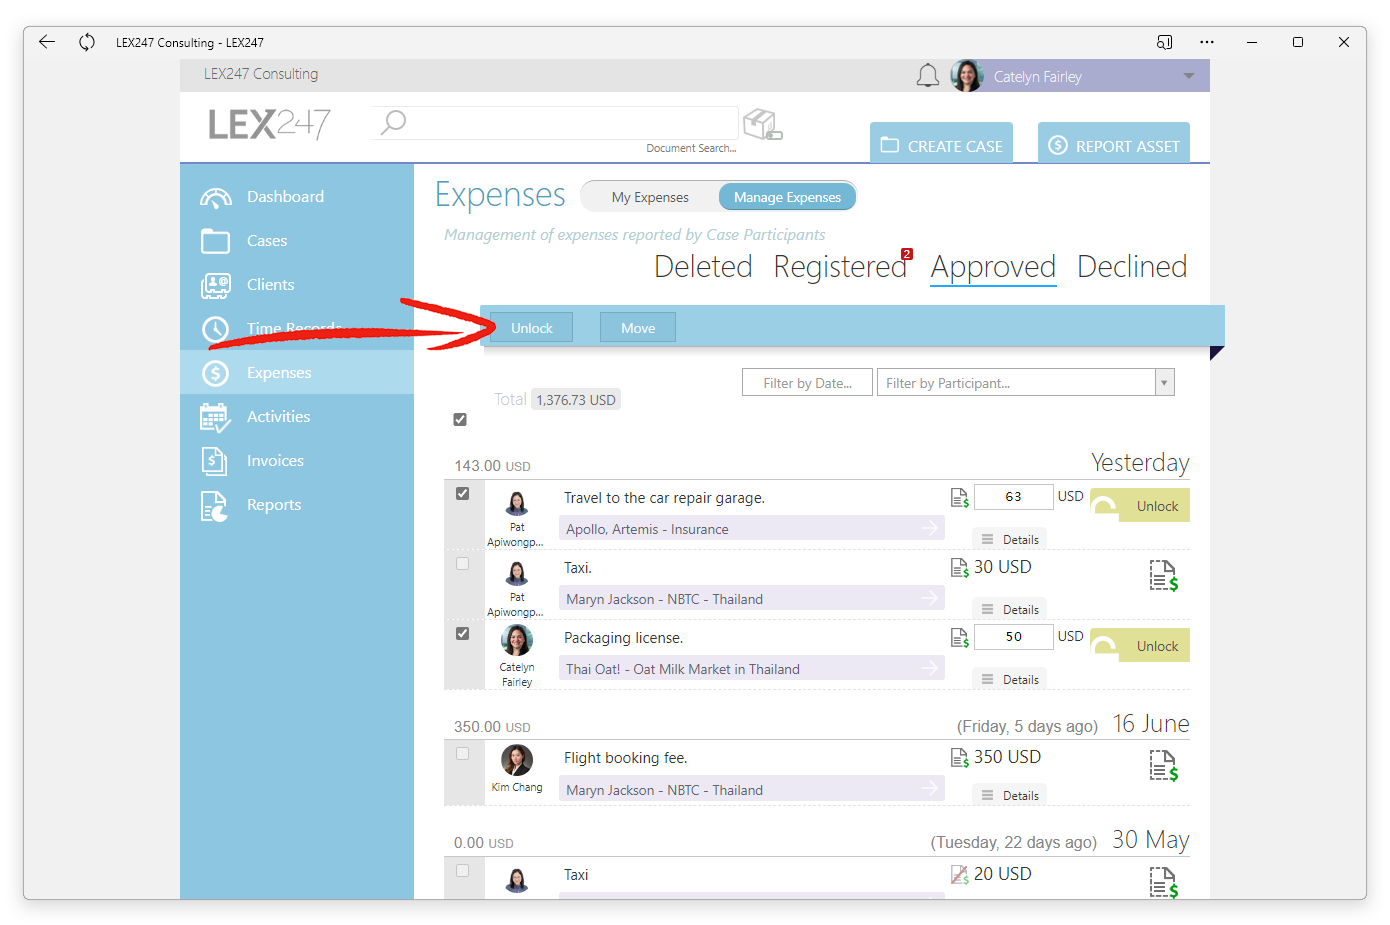Click Catelyn Fairley profile avatar in header
The width and height of the screenshot is (1390, 925).
click(x=967, y=76)
